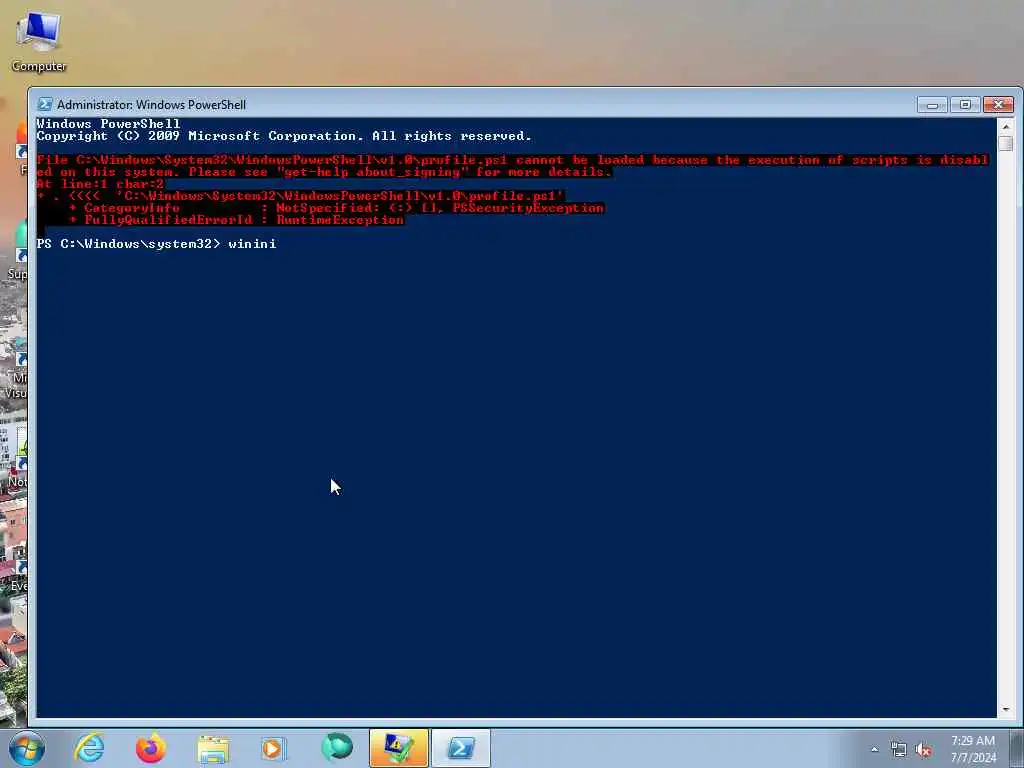Viewport: 1024px width, 768px height.
Task: Click the 'PS C:\Windows\system32>' prompt
Action: pyautogui.click(x=129, y=244)
